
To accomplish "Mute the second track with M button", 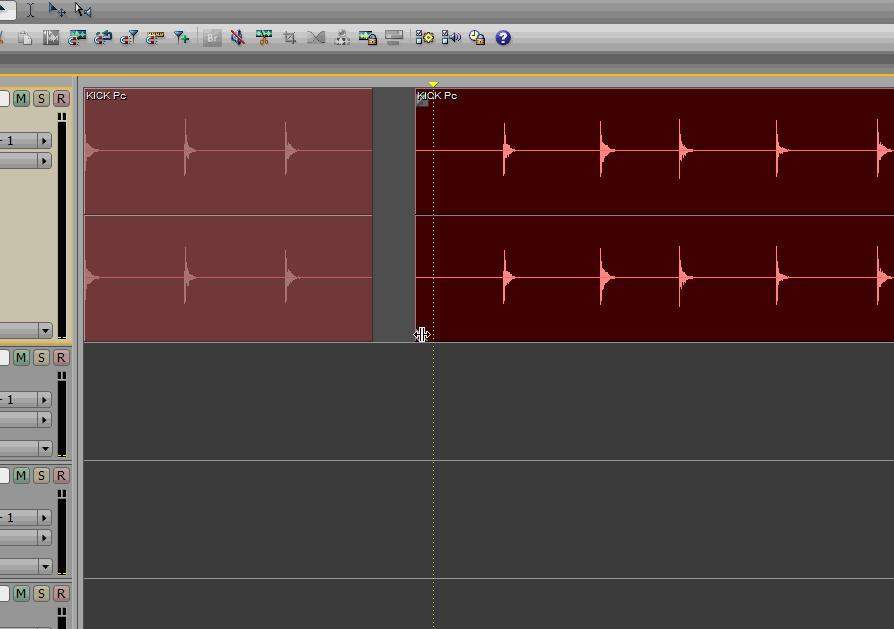I will [x=21, y=358].
